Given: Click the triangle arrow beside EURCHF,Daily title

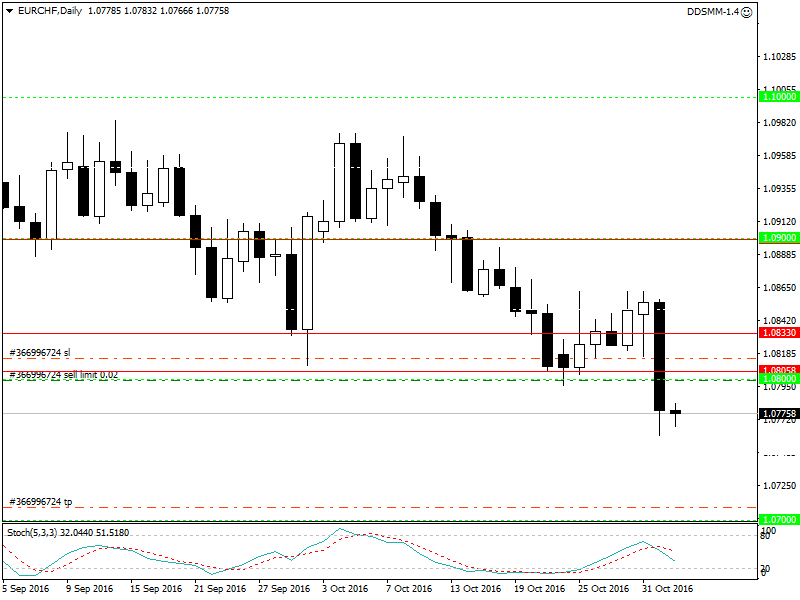Looking at the screenshot, I should tap(9, 11).
